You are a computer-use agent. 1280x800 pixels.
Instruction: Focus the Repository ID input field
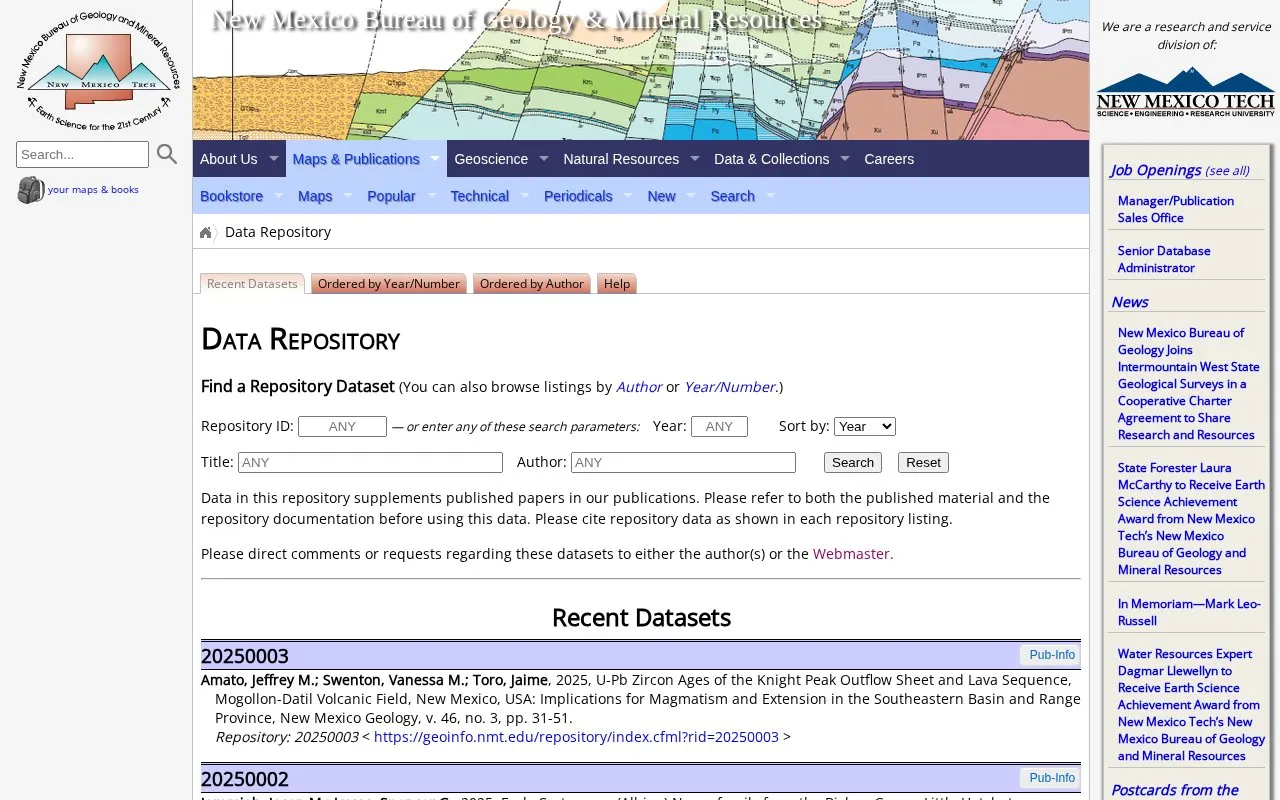point(342,426)
